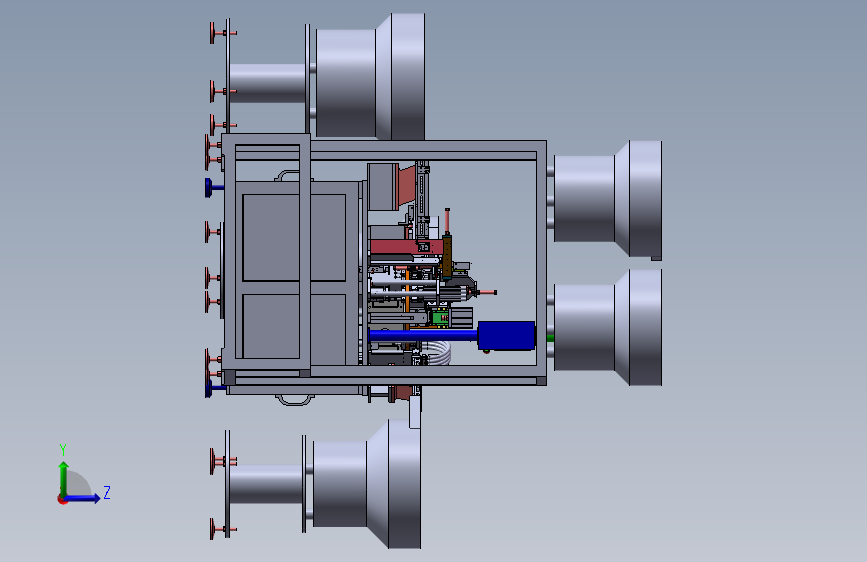
Task: Select the brown vertical bar component
Action: 447,256
